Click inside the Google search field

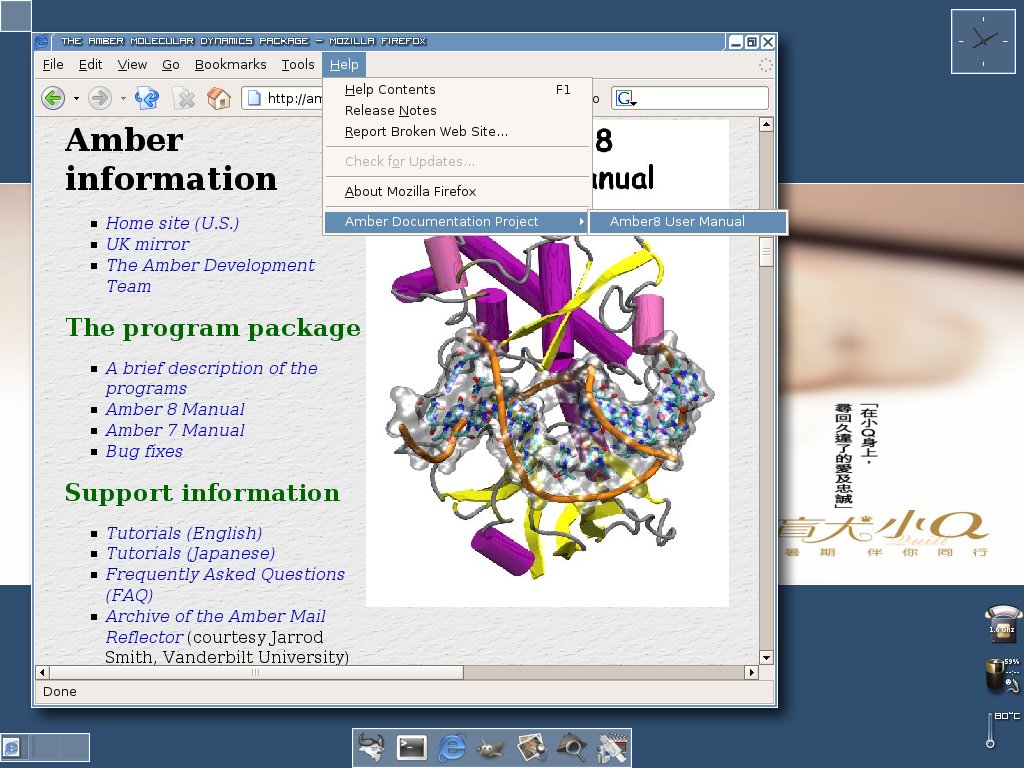tap(700, 98)
